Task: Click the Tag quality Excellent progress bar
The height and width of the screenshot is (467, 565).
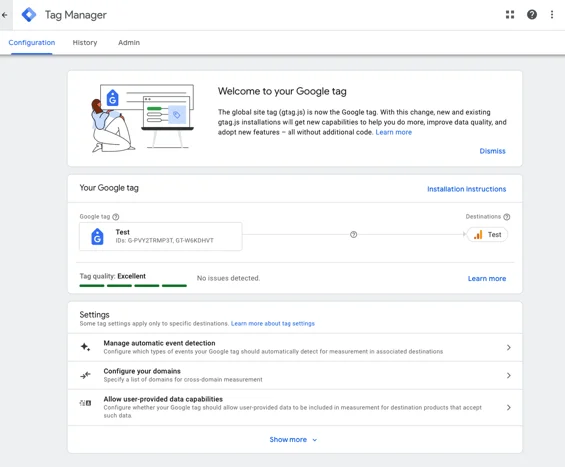Action: 133,285
